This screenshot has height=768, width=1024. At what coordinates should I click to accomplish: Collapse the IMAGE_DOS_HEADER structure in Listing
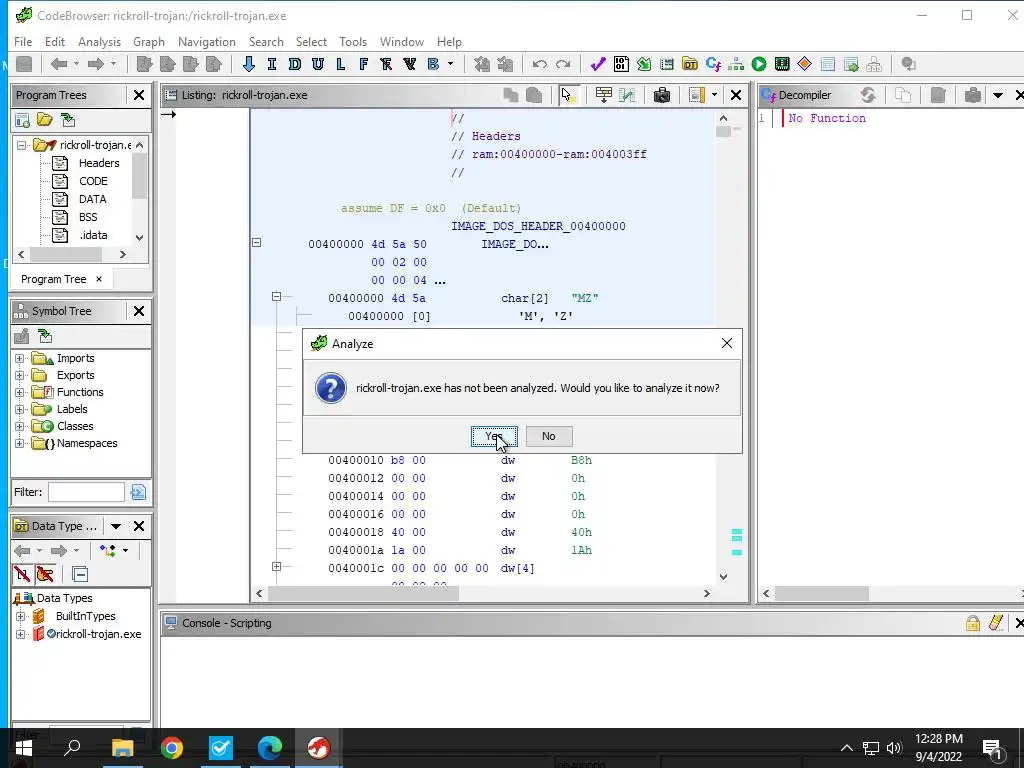(x=257, y=242)
